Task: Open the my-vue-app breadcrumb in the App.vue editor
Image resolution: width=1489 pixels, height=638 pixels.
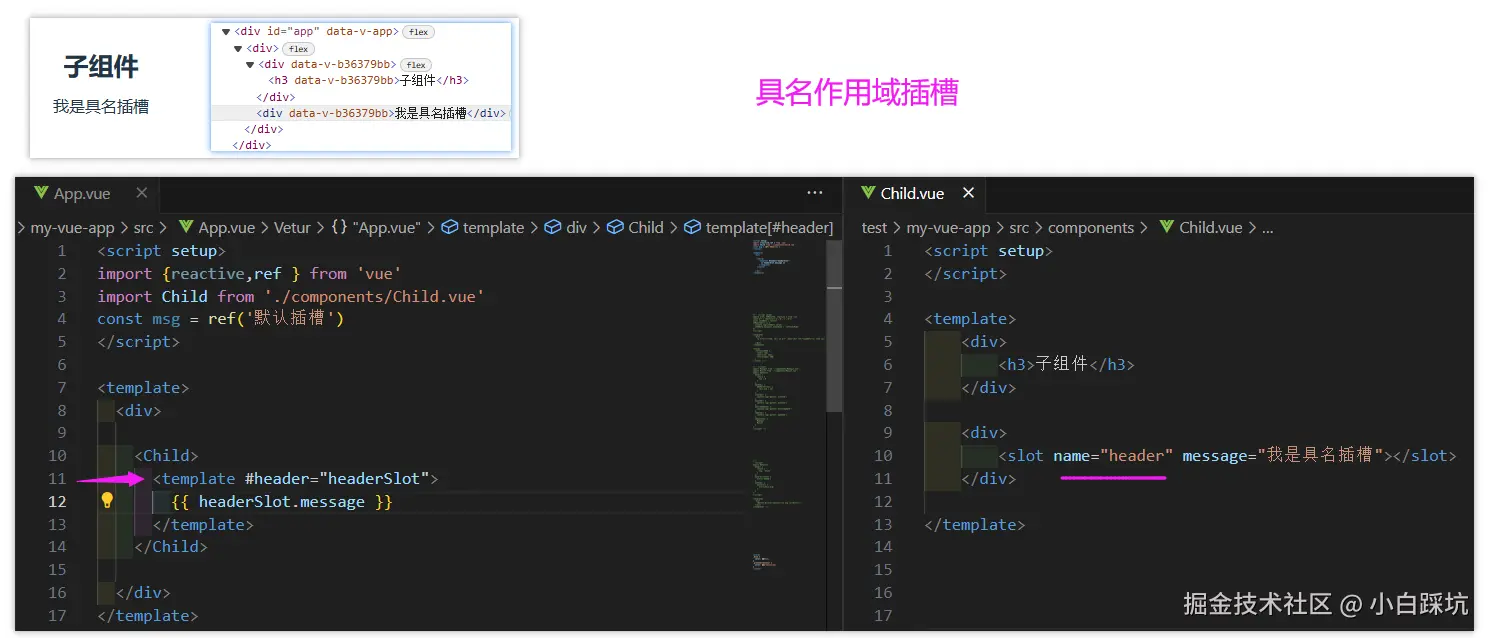Action: (x=73, y=227)
